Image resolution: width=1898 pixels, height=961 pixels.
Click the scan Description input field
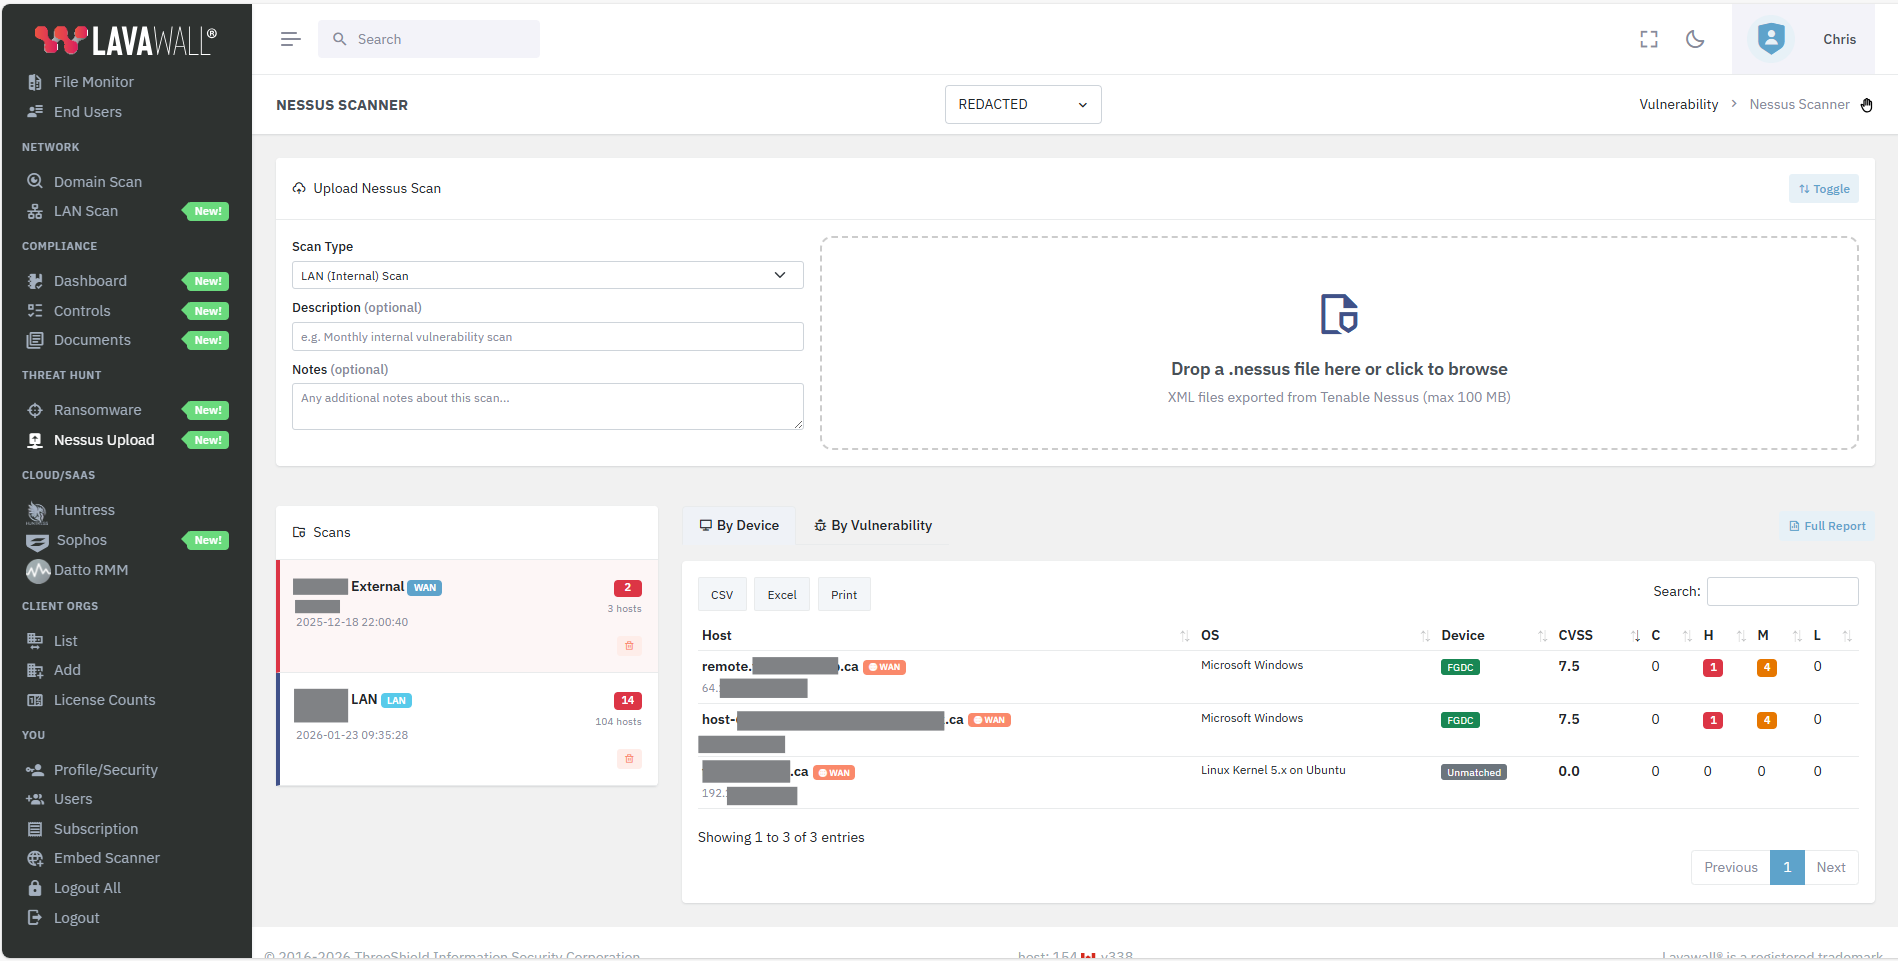click(546, 336)
